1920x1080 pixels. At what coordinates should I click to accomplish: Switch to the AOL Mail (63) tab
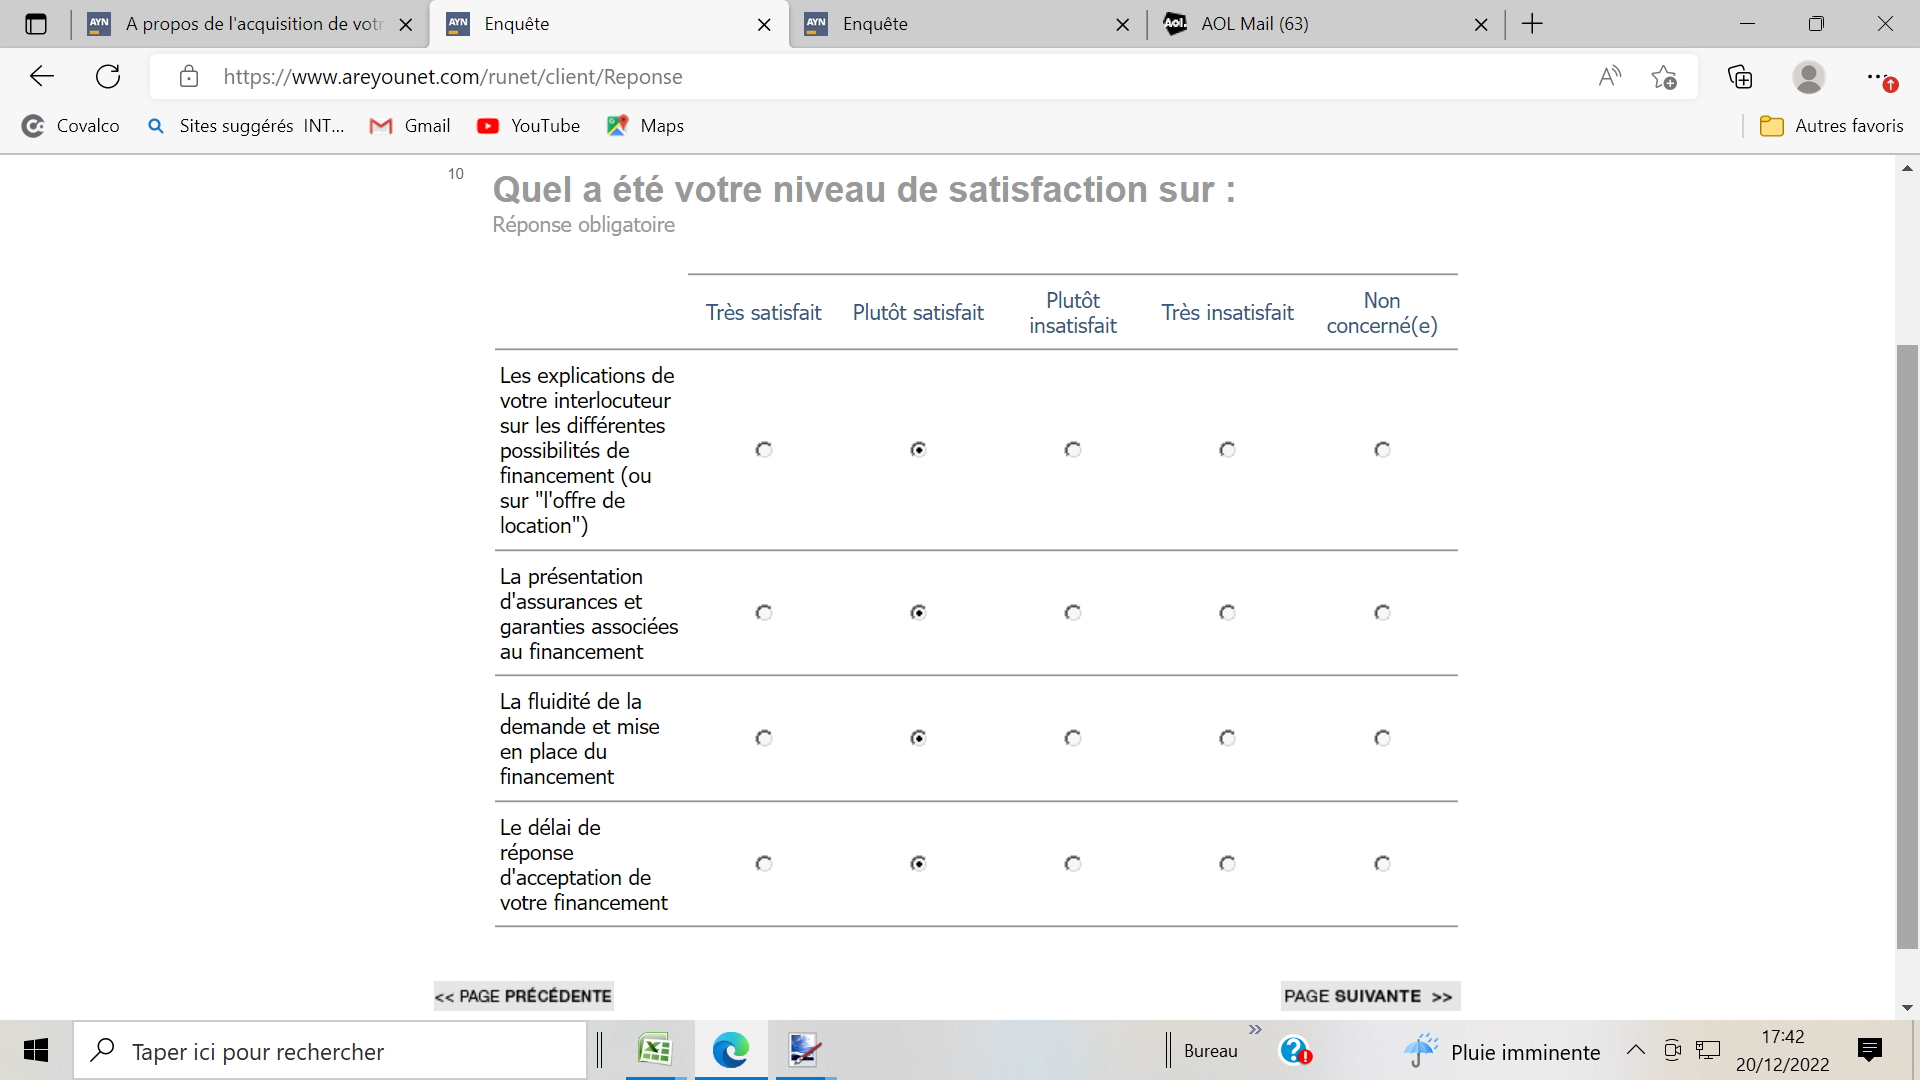click(1255, 24)
